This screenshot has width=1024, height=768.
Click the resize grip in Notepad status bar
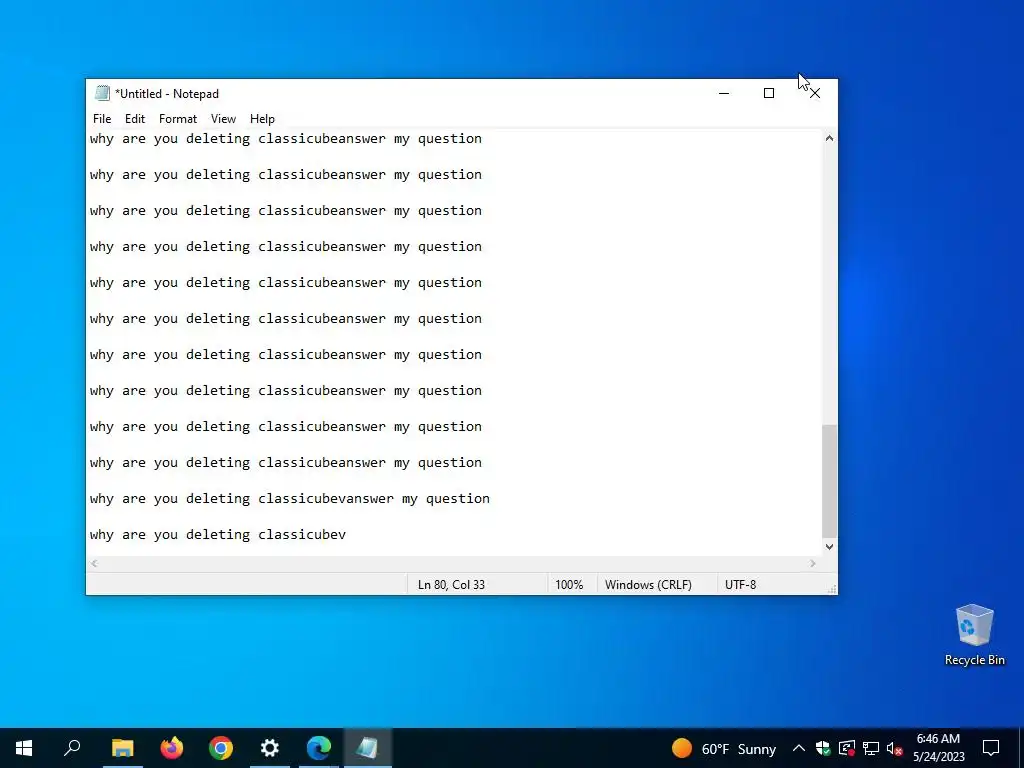[x=831, y=589]
